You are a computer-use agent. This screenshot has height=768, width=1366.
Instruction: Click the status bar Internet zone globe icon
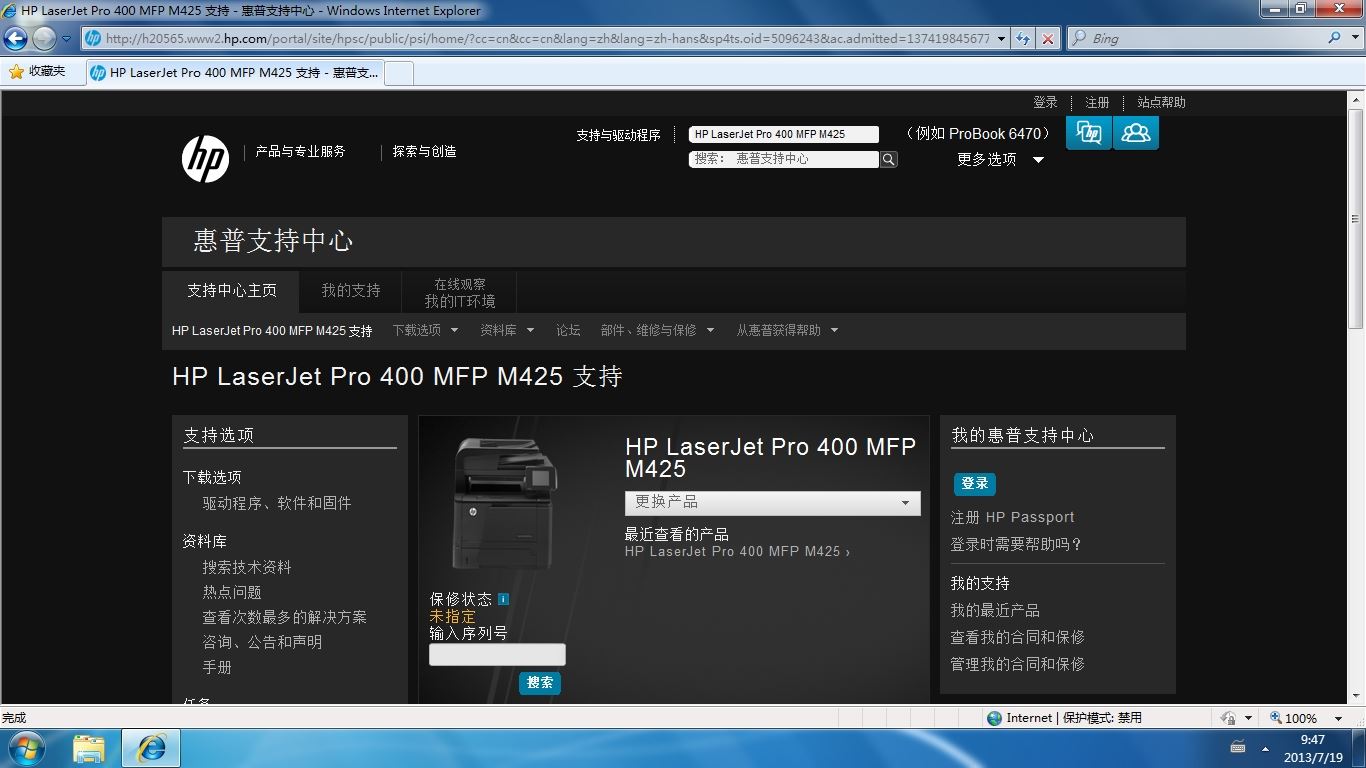pos(994,718)
